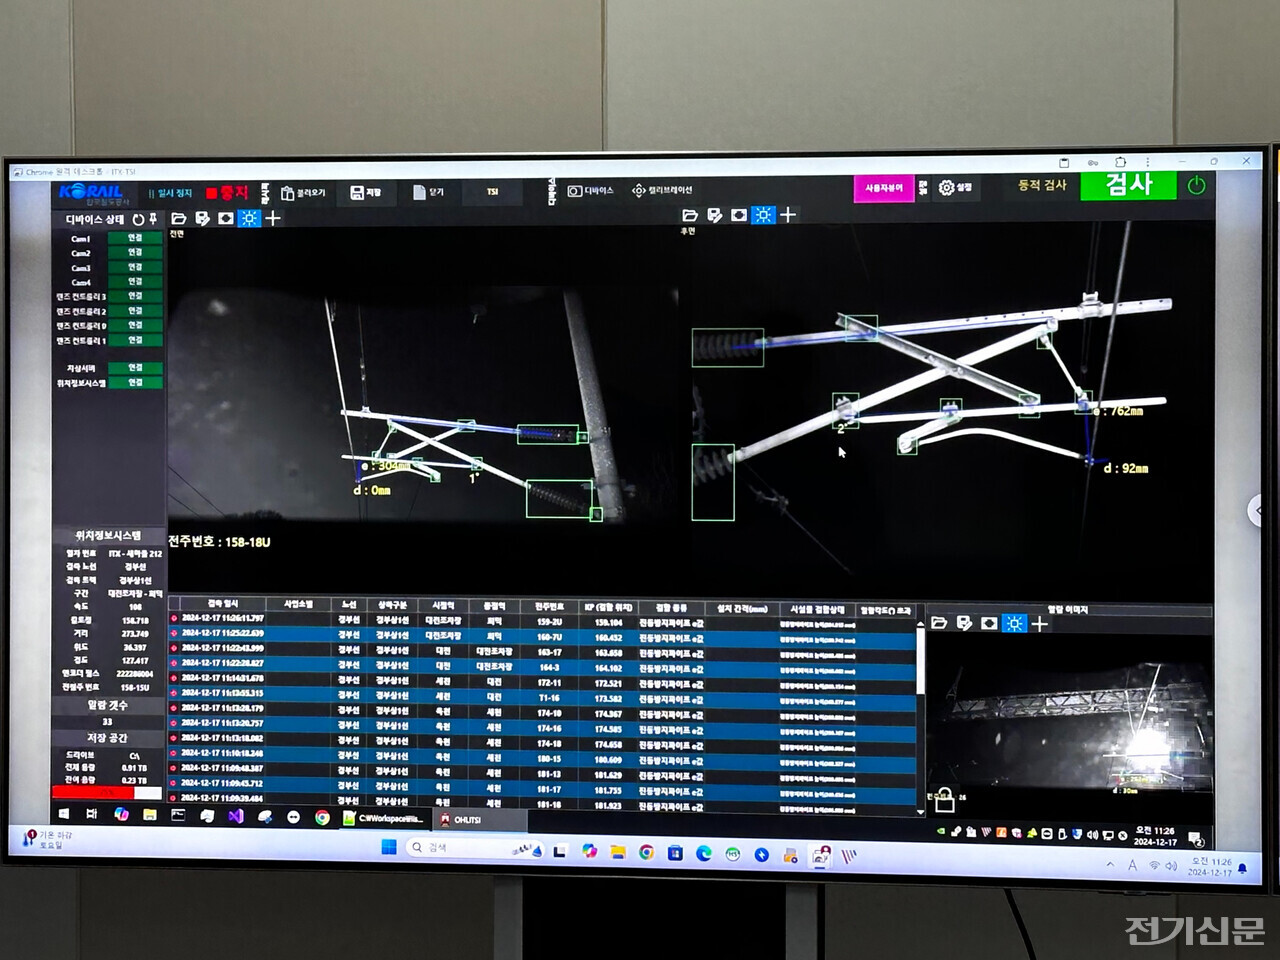Refresh the 디바이스 상태 device status
Screen dimensions: 1280x960
click(x=138, y=219)
